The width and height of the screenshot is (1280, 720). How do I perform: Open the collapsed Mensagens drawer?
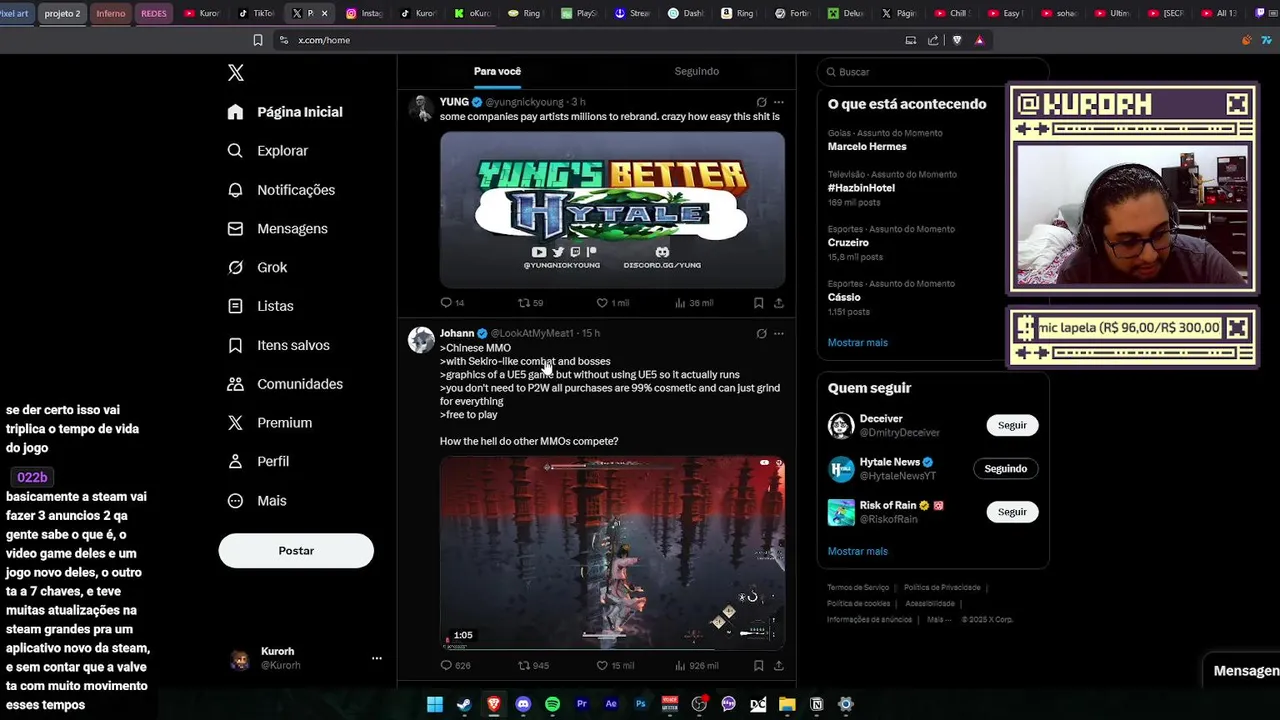tap(1244, 671)
